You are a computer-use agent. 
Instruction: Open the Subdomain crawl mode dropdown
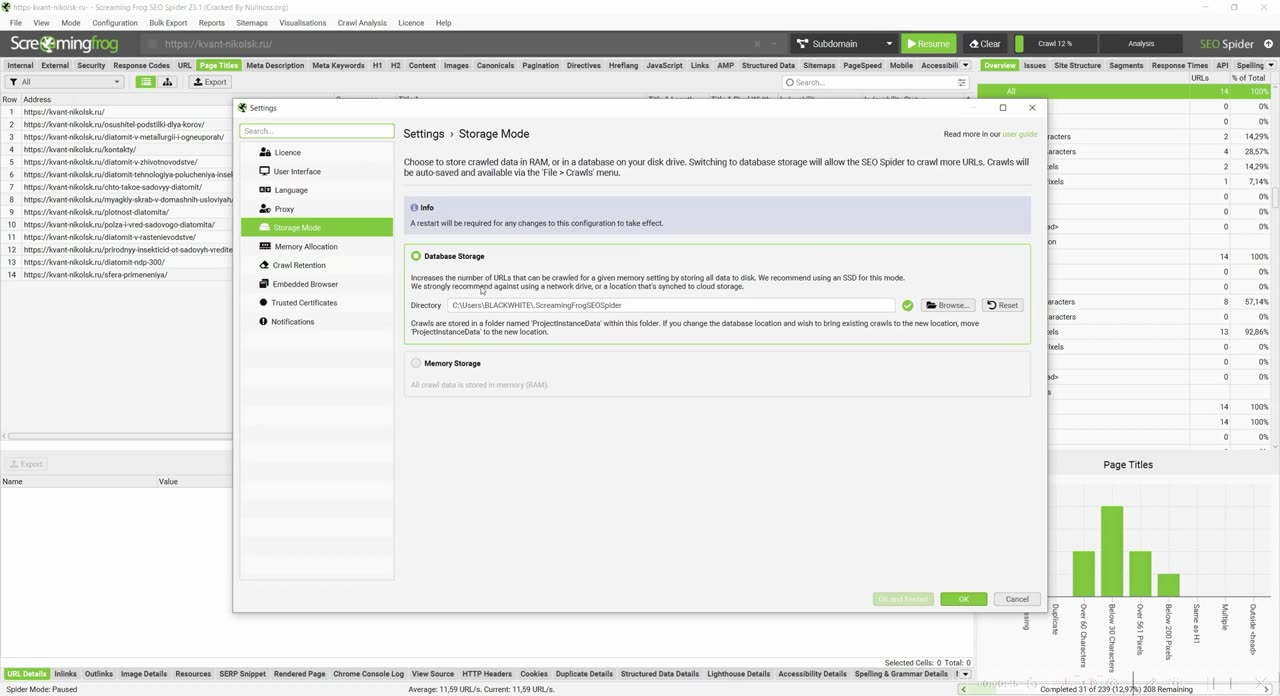coord(843,44)
